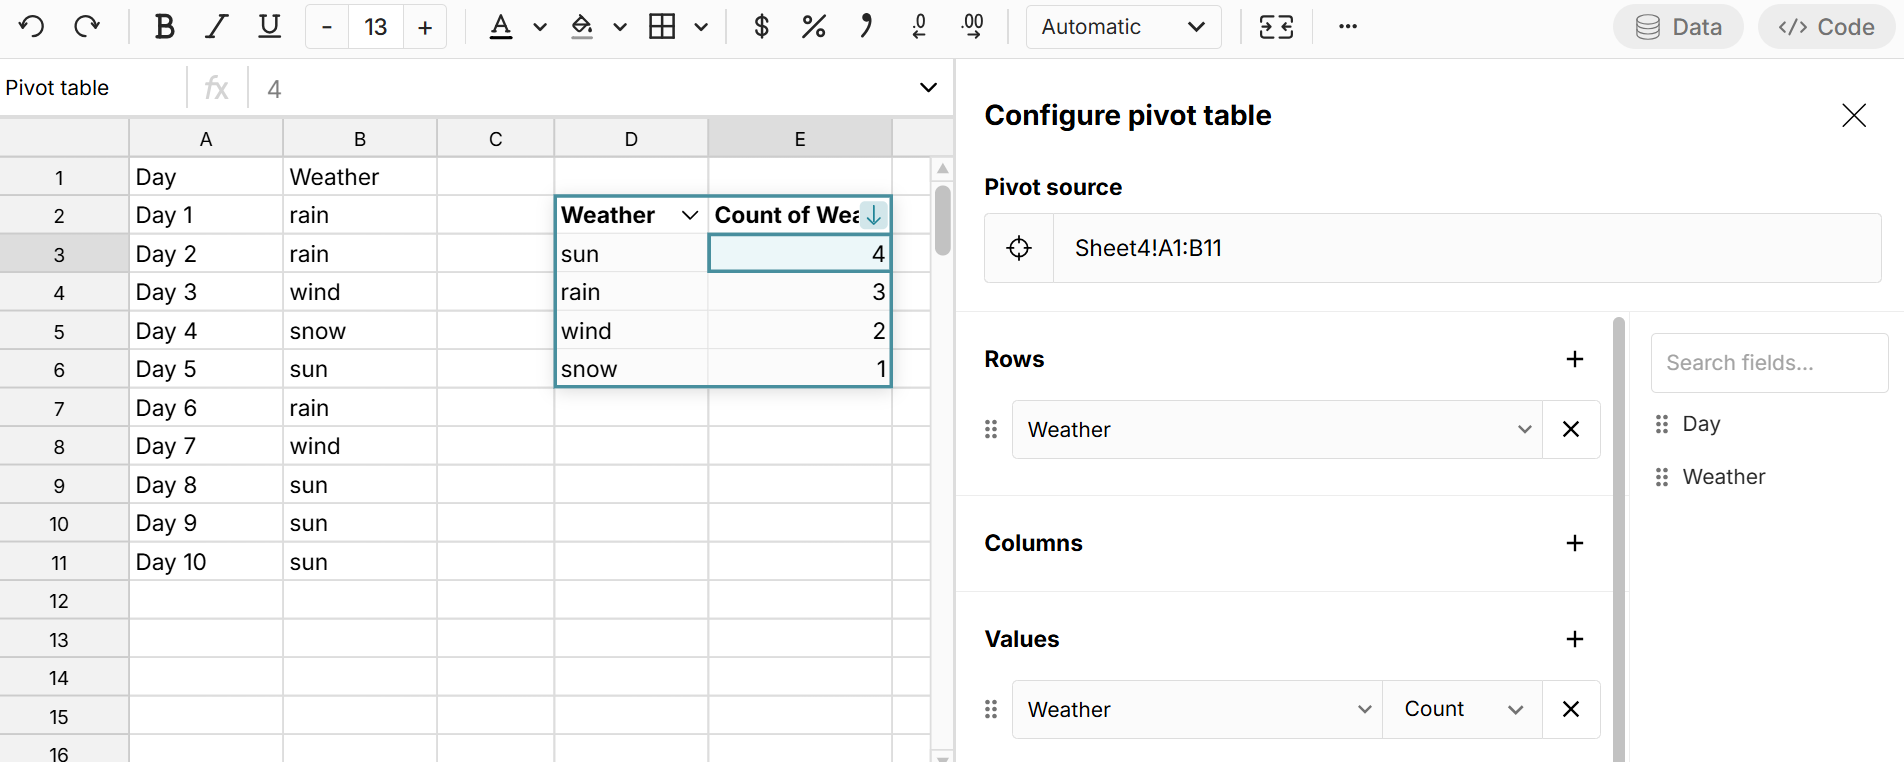1904x762 pixels.
Task: Open the borders tool
Action: coord(662,27)
